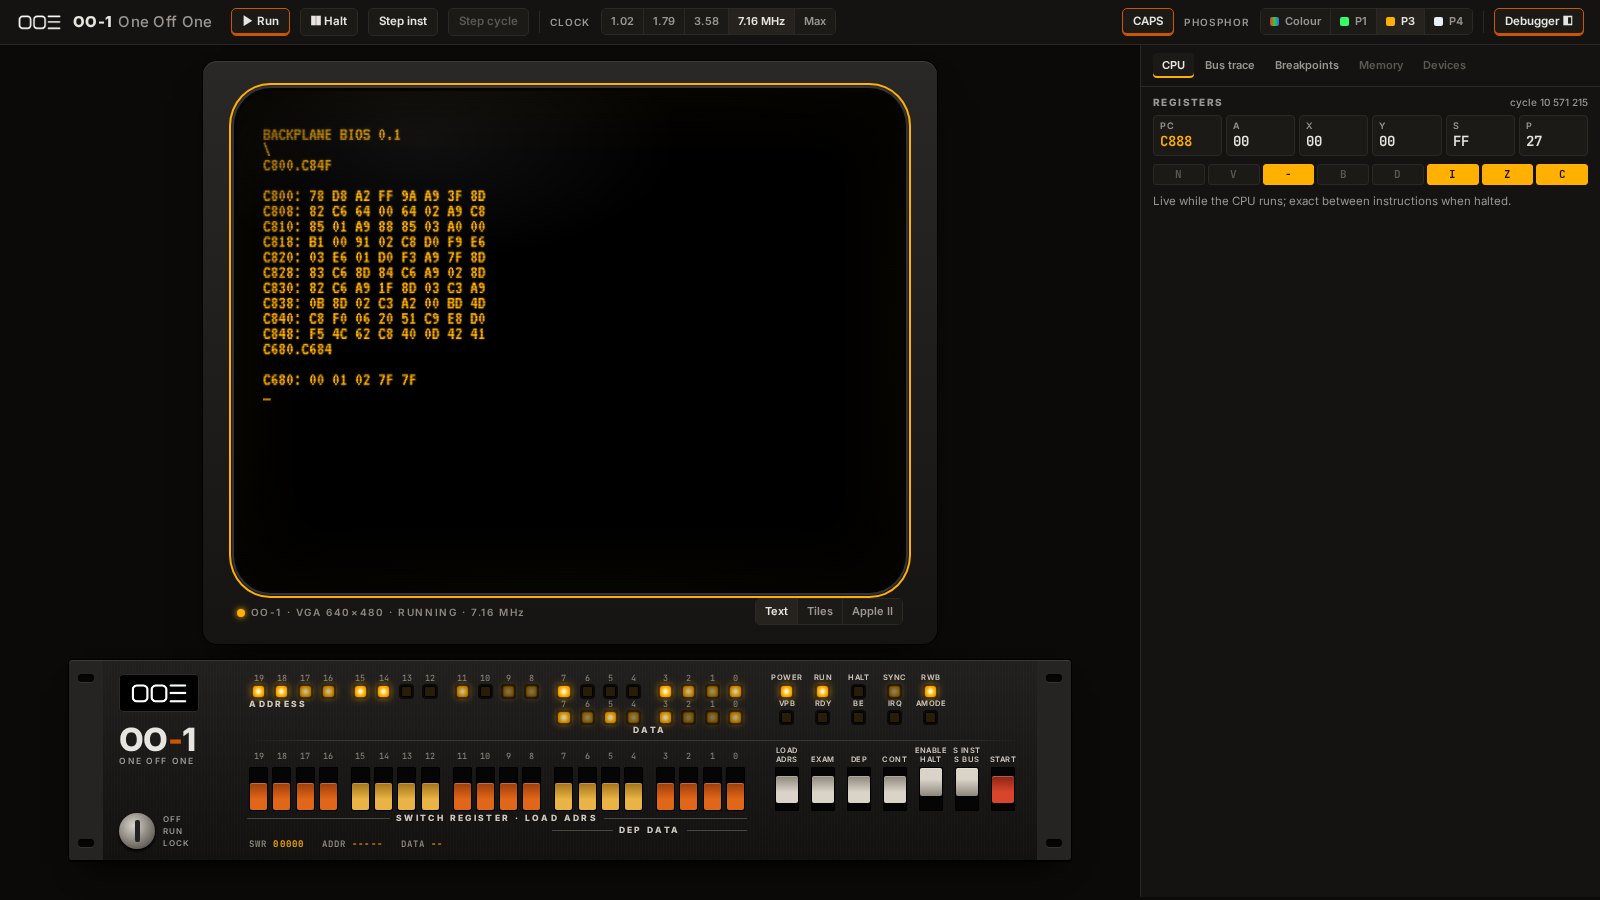Click the OOE logo in top bar
Image resolution: width=1600 pixels, height=900 pixels.
click(x=39, y=22)
